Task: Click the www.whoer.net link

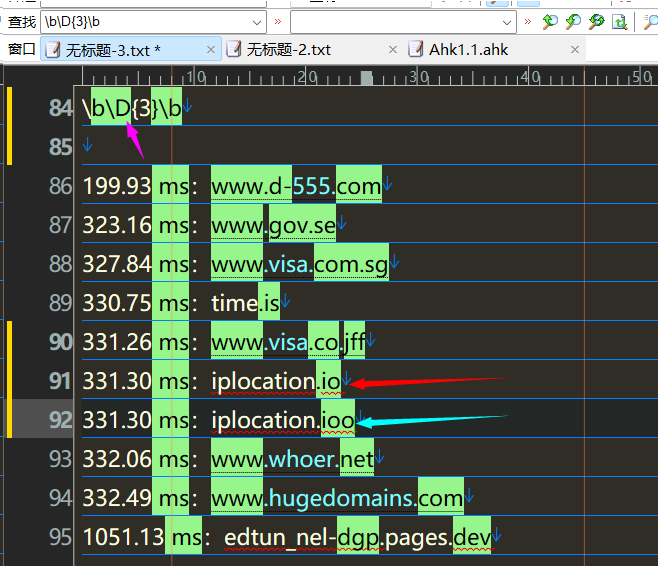Action: tap(292, 459)
